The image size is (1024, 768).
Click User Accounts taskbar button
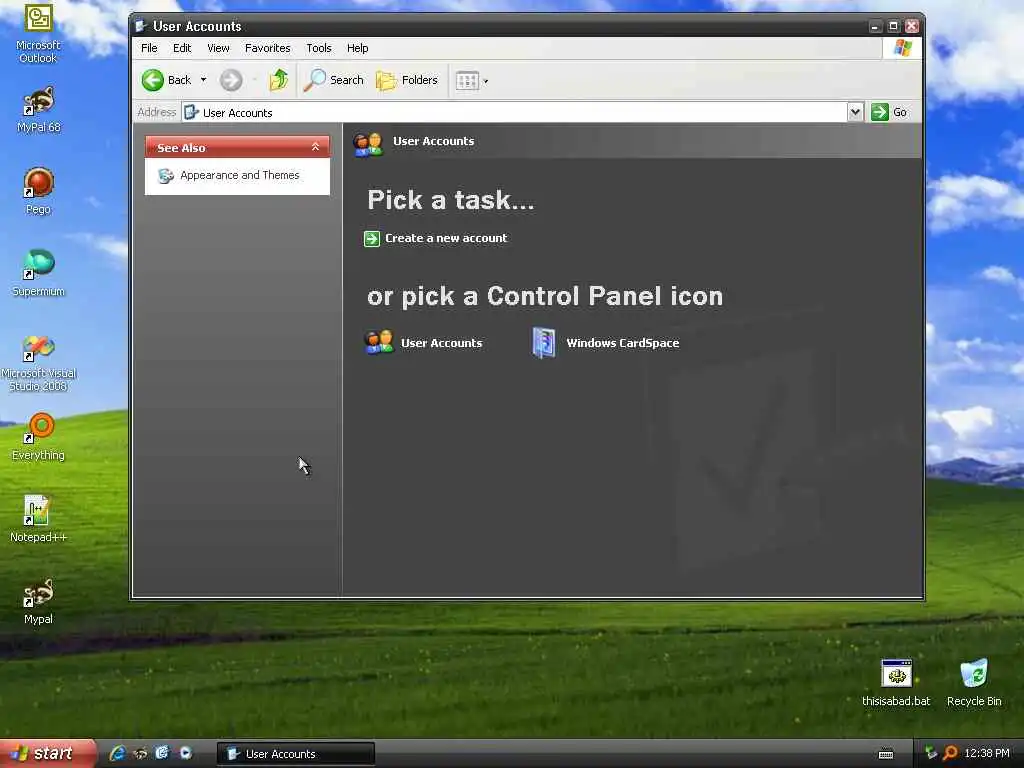coord(296,754)
